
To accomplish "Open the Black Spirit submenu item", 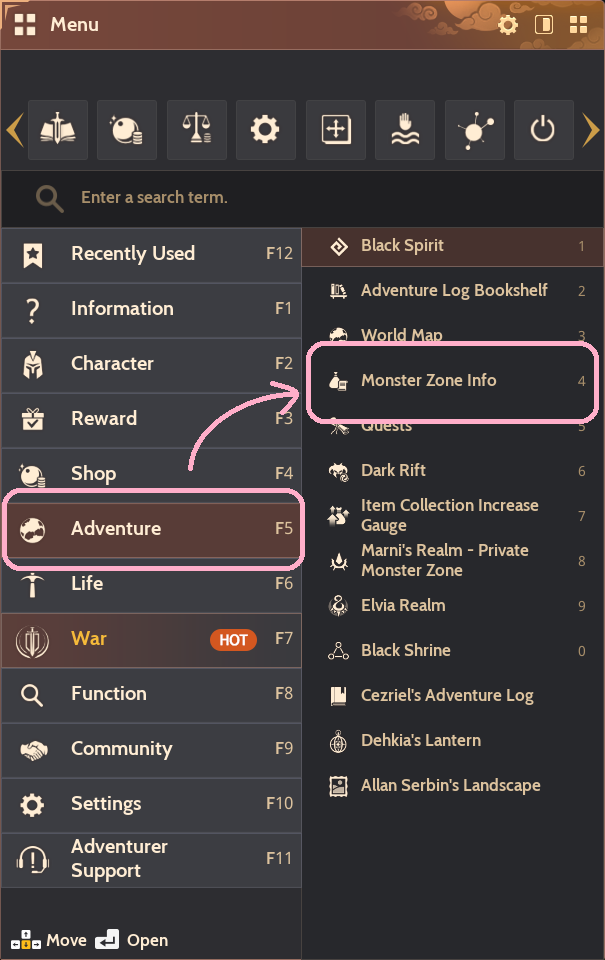I will 452,246.
